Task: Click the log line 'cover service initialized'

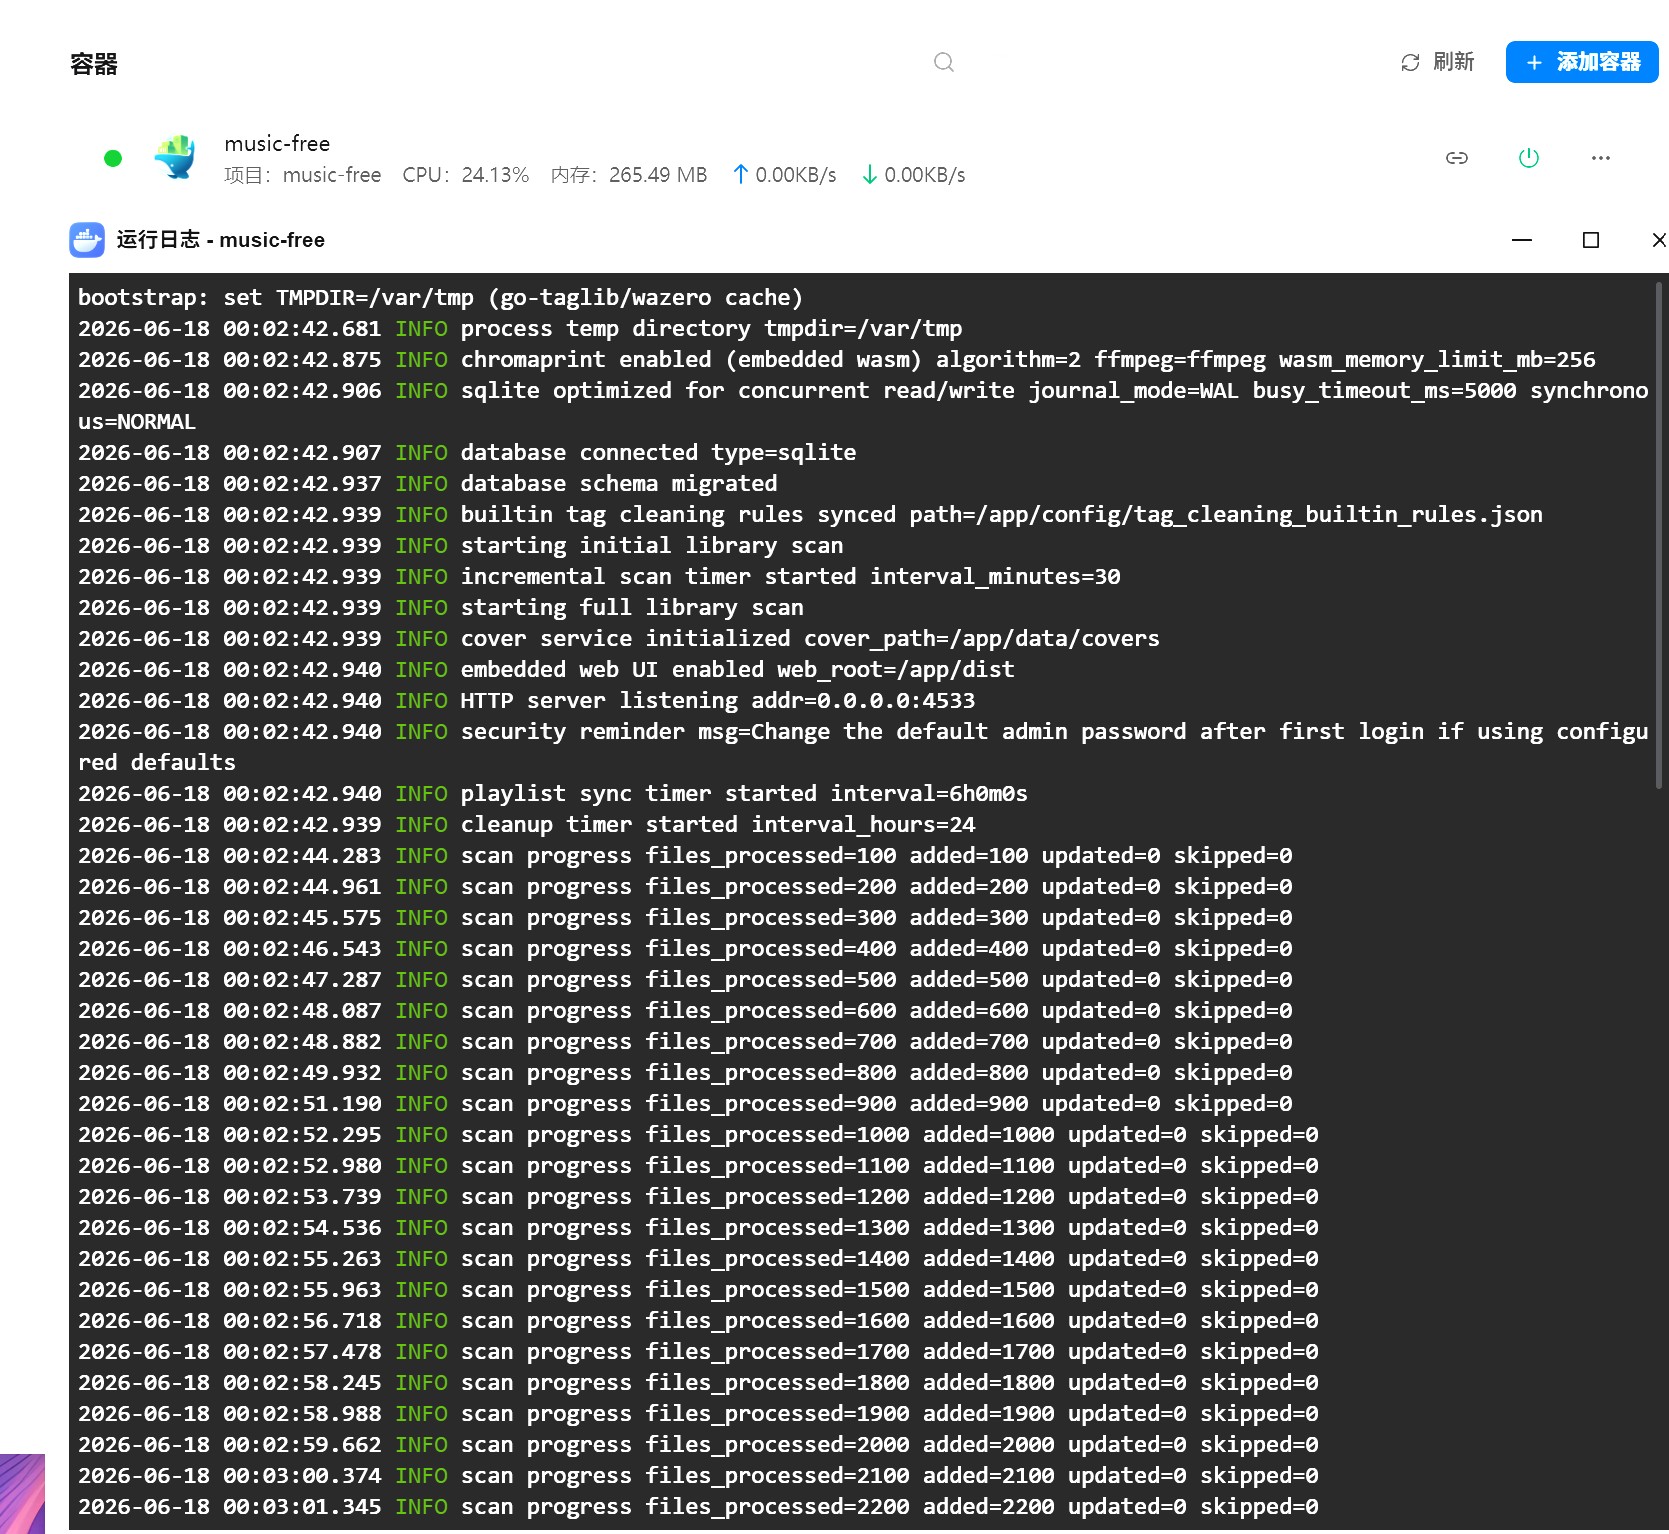Action: coord(619,638)
